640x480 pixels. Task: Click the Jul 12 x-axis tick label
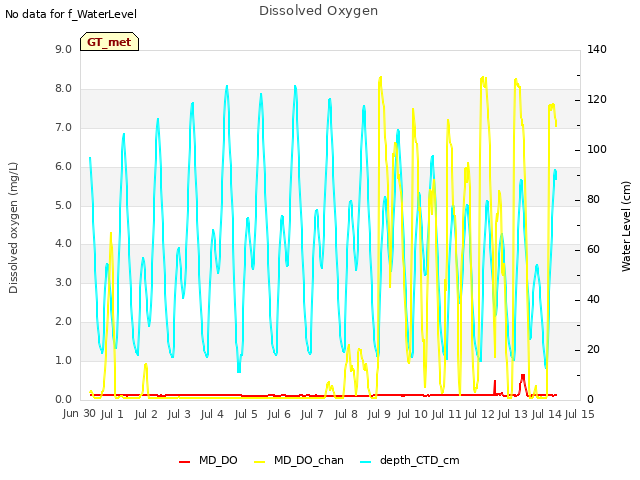480,414
